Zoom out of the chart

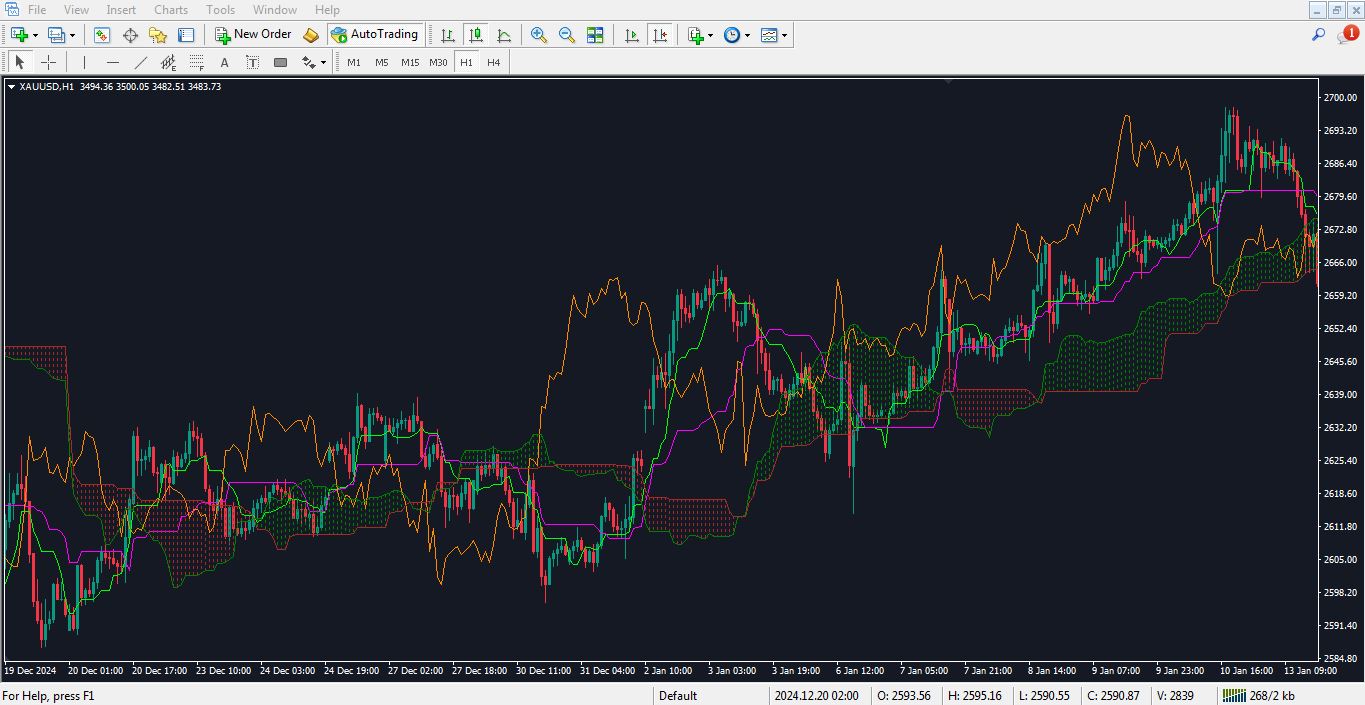(x=567, y=35)
